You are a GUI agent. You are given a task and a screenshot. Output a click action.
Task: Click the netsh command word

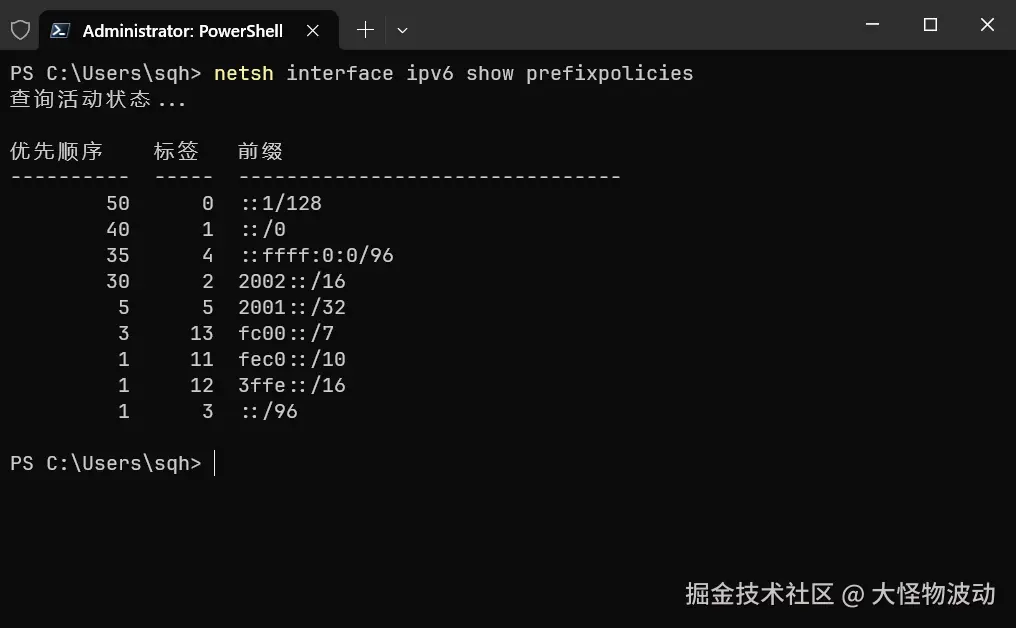pyautogui.click(x=243, y=73)
